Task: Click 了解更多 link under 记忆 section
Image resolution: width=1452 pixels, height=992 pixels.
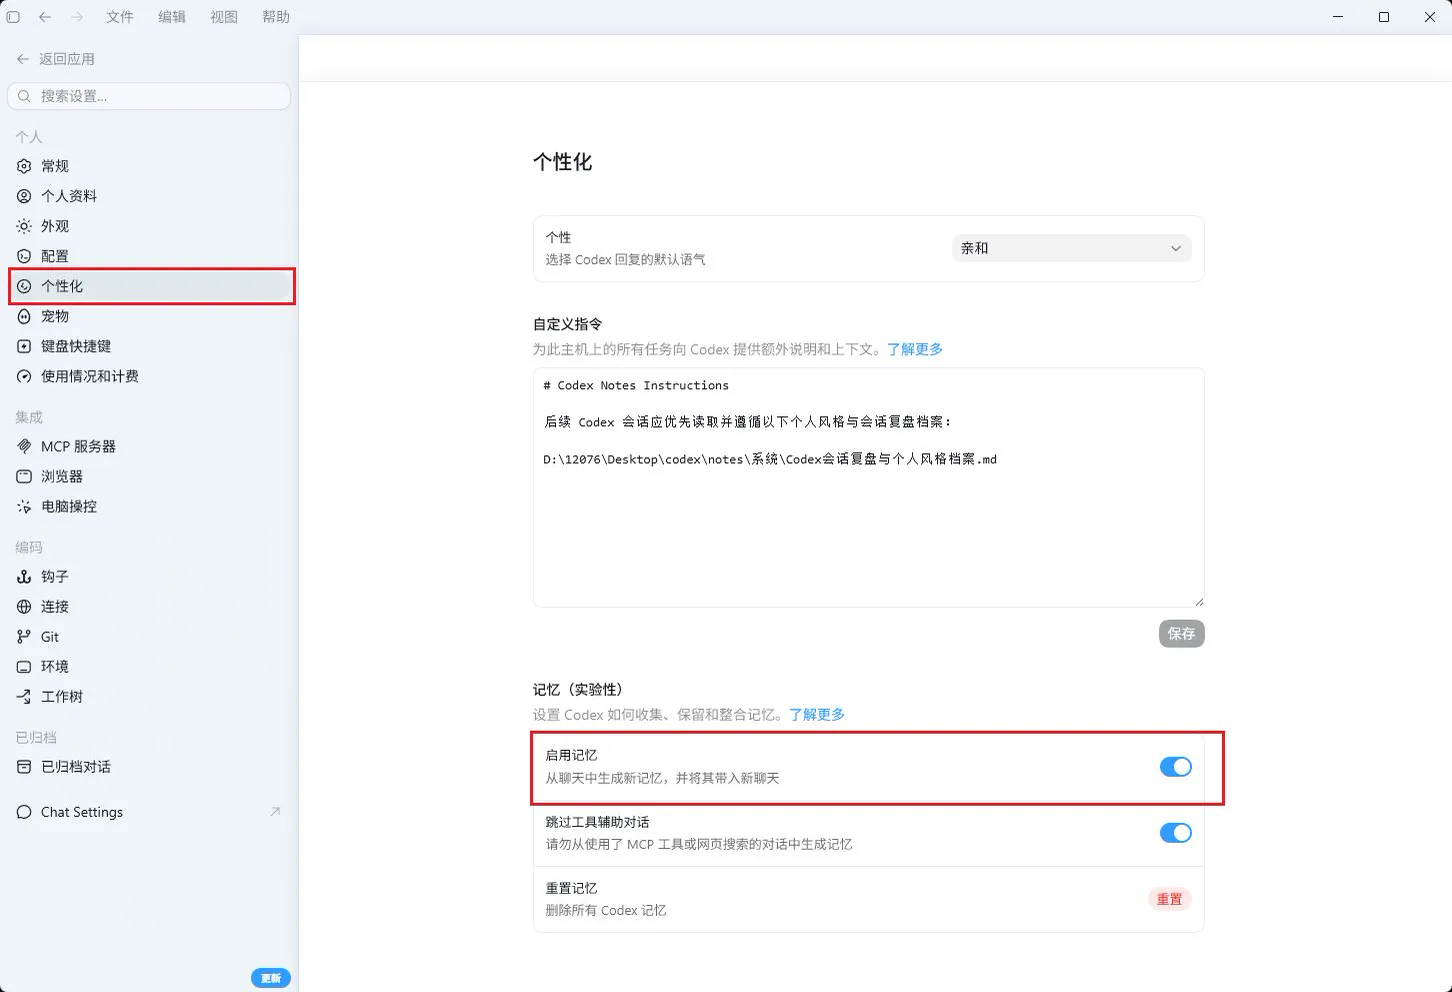Action: coord(816,714)
